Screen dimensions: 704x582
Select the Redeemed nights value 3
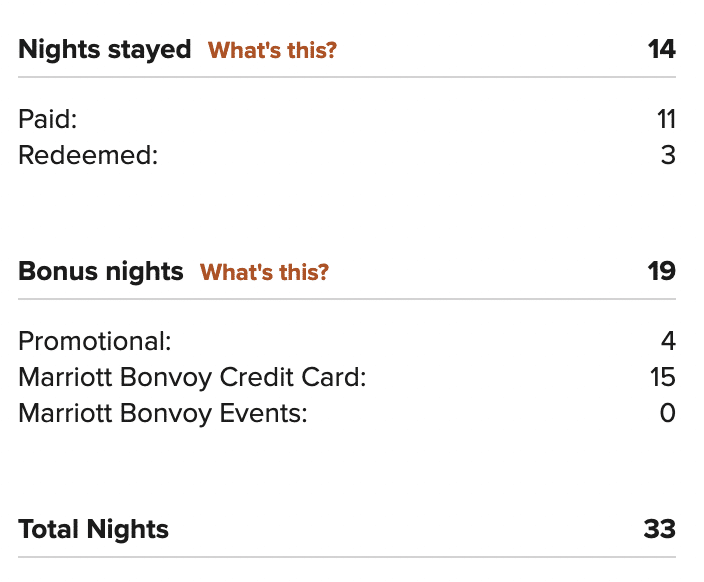click(668, 156)
